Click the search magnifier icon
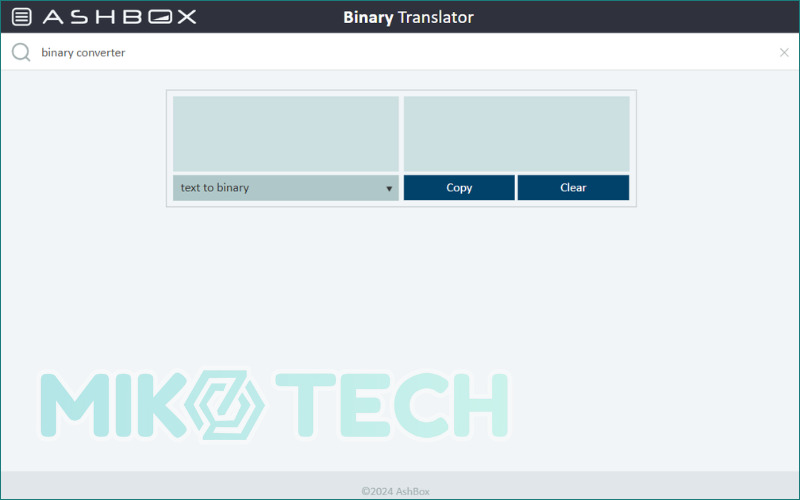800x500 pixels. click(x=21, y=52)
